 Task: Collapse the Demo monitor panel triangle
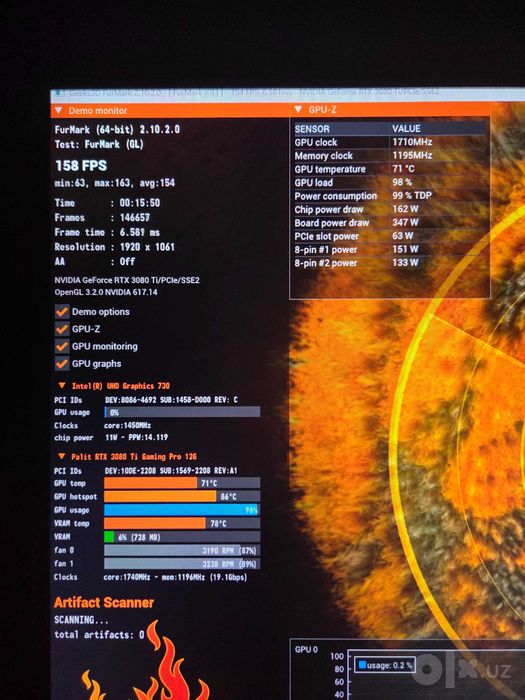[58, 110]
